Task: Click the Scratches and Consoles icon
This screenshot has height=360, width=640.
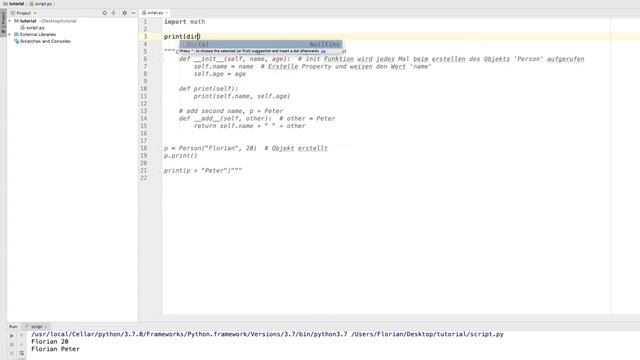Action: pos(17,41)
